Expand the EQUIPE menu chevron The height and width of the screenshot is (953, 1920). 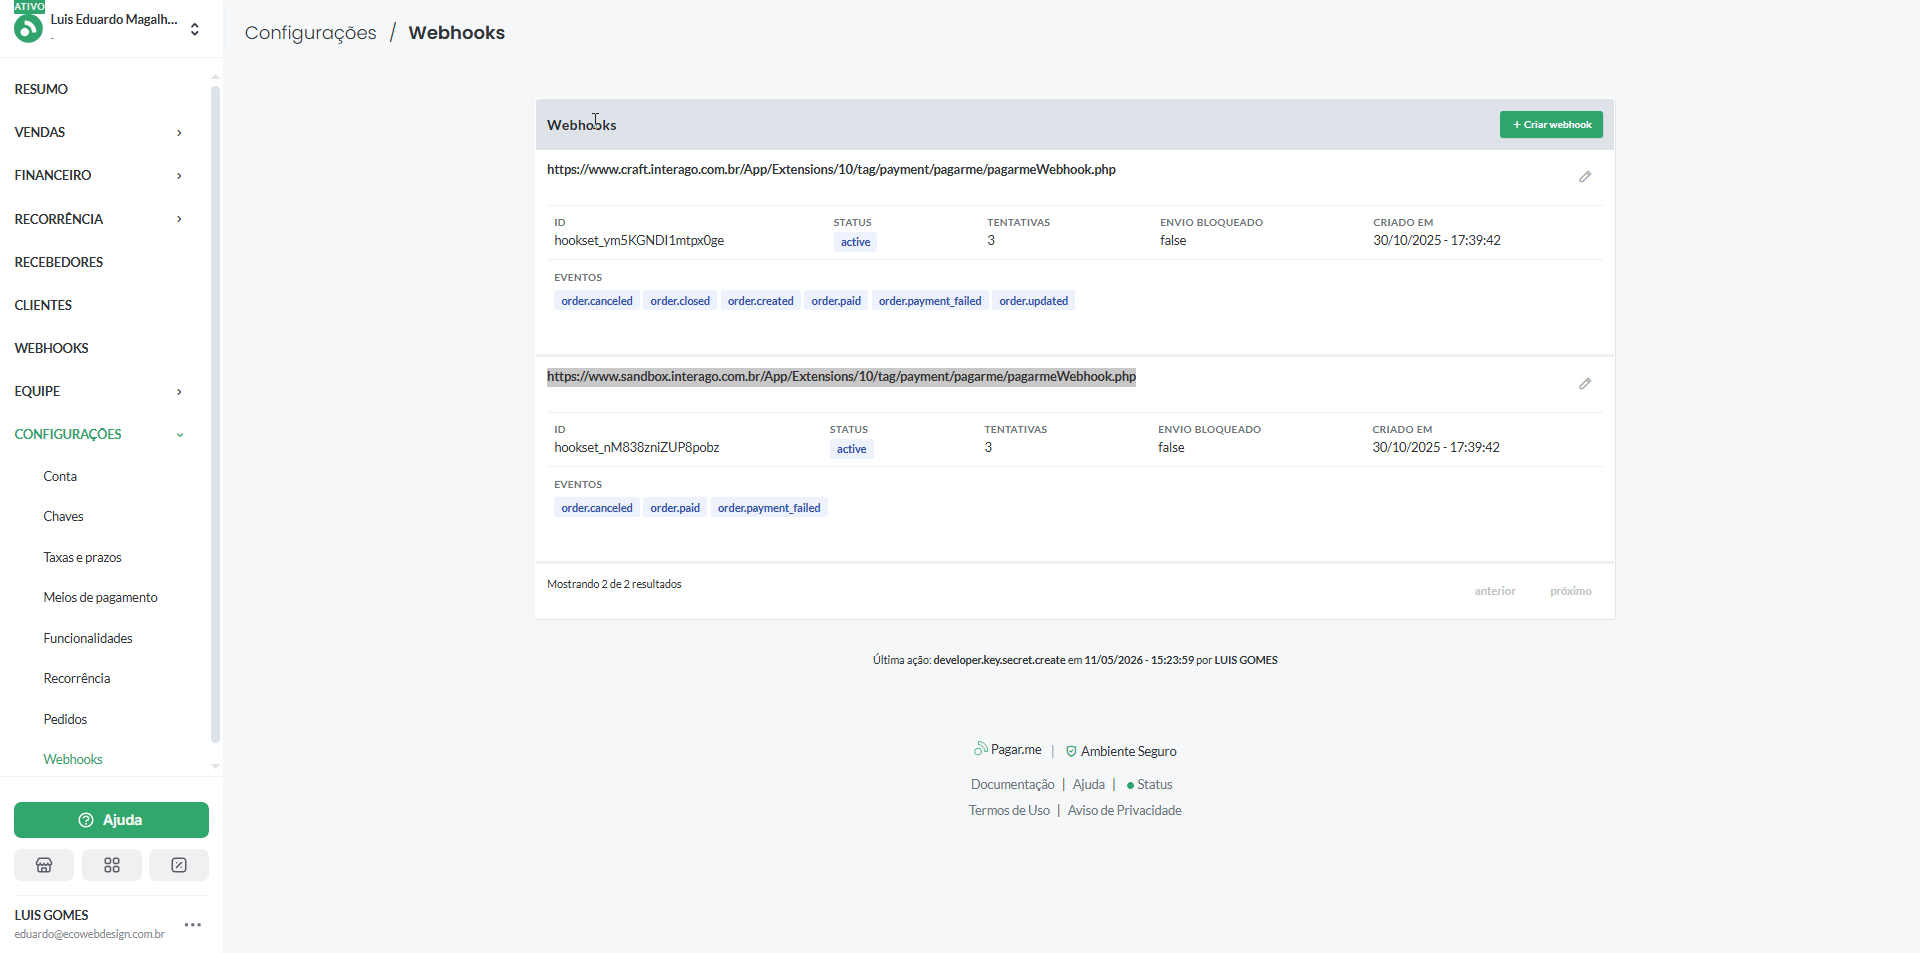pyautogui.click(x=179, y=392)
